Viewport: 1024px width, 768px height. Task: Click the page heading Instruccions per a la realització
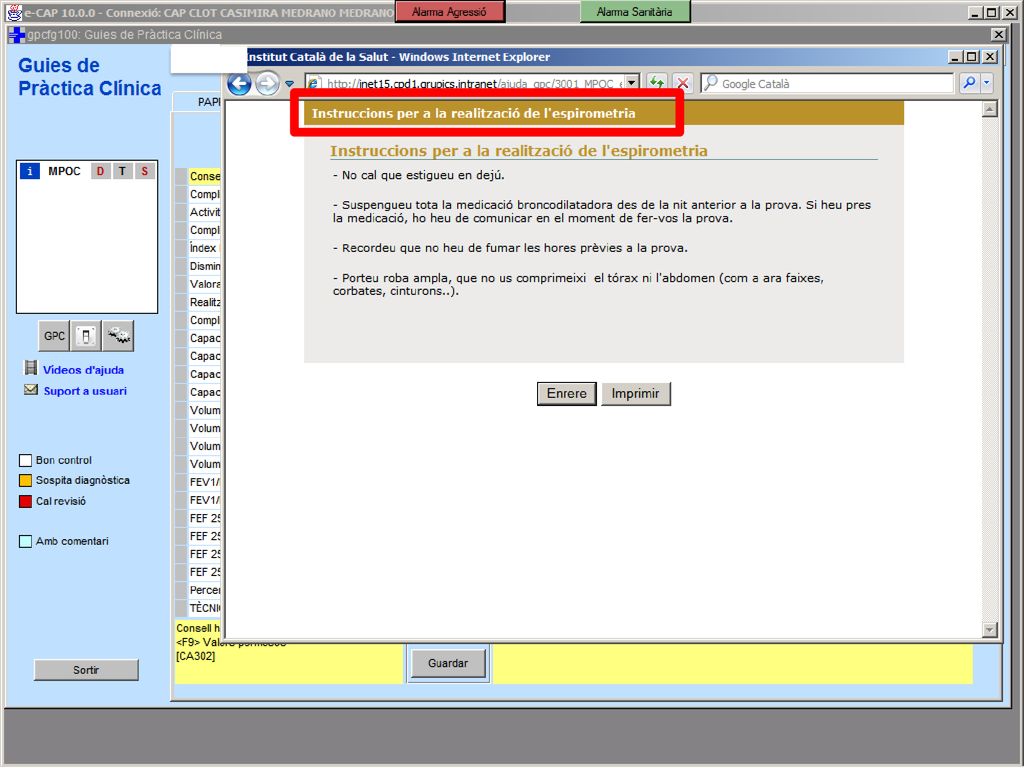click(x=519, y=151)
